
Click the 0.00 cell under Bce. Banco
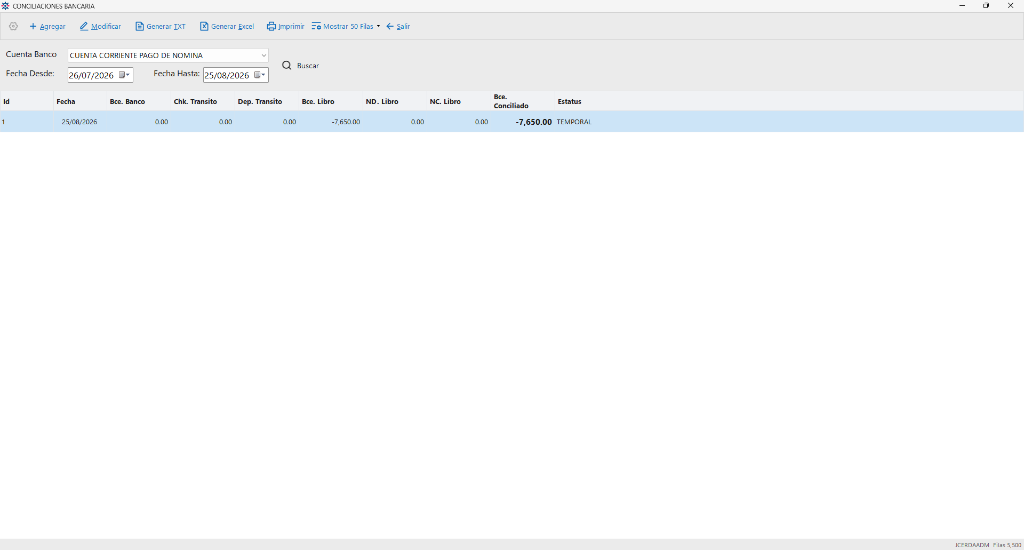[139, 121]
